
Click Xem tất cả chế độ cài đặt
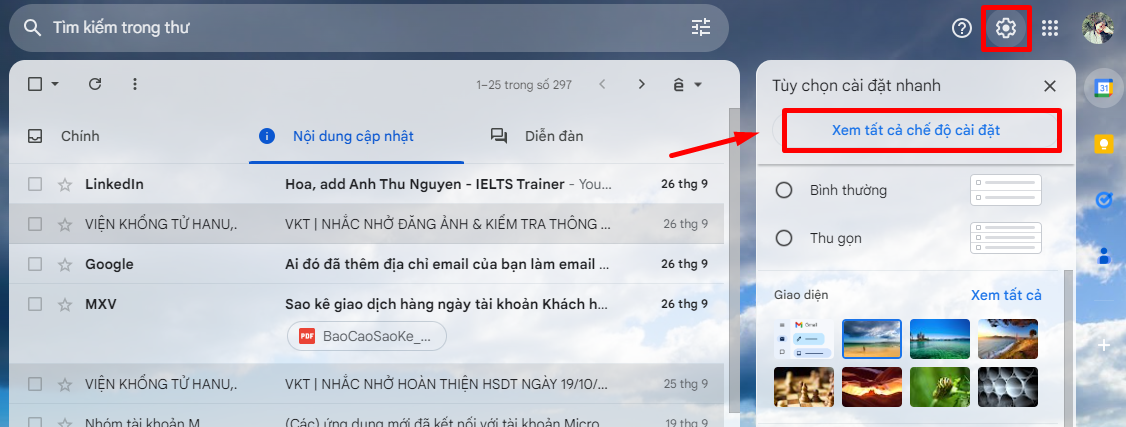pos(916,131)
